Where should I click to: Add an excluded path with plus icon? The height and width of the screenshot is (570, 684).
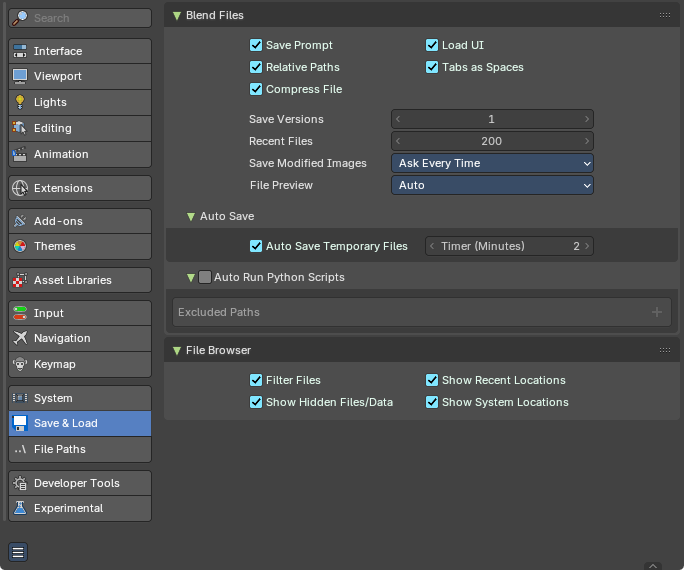point(657,312)
